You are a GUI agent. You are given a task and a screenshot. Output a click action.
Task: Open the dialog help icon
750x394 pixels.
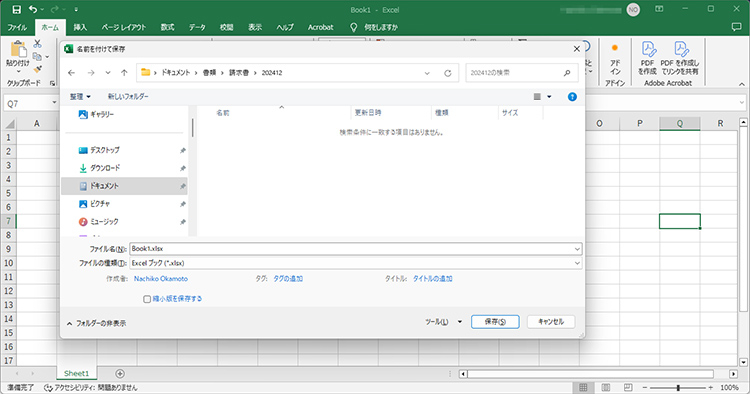click(572, 97)
